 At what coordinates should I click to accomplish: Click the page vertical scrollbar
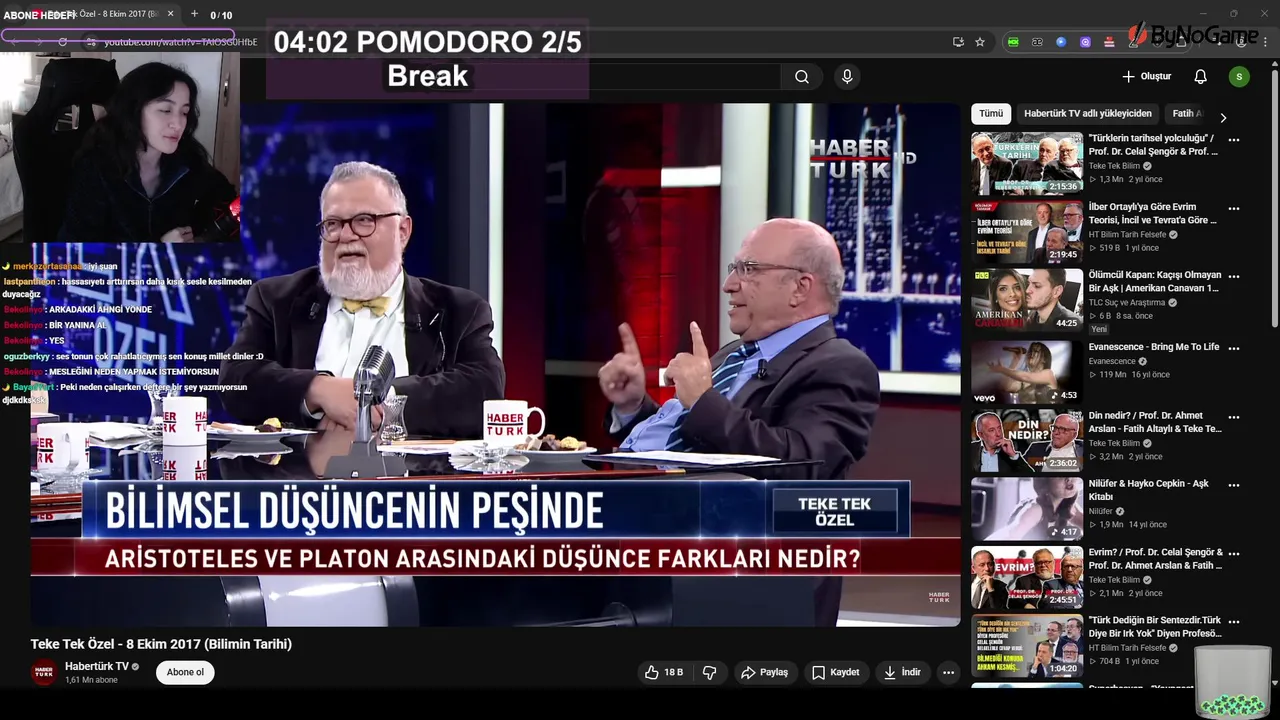(x=1275, y=200)
